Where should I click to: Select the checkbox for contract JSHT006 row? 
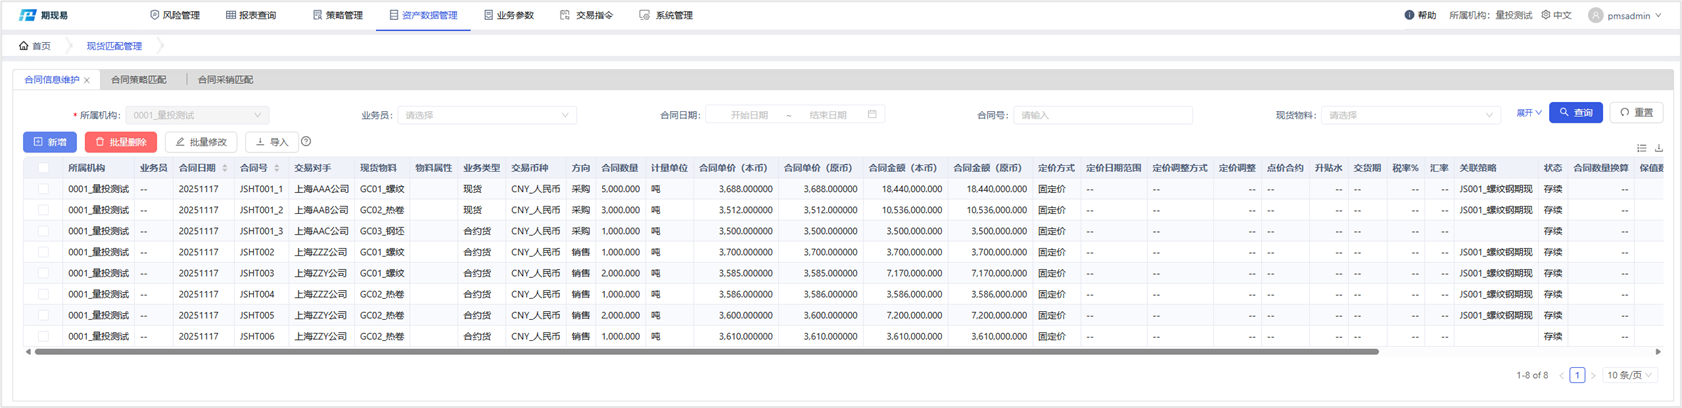[x=43, y=336]
